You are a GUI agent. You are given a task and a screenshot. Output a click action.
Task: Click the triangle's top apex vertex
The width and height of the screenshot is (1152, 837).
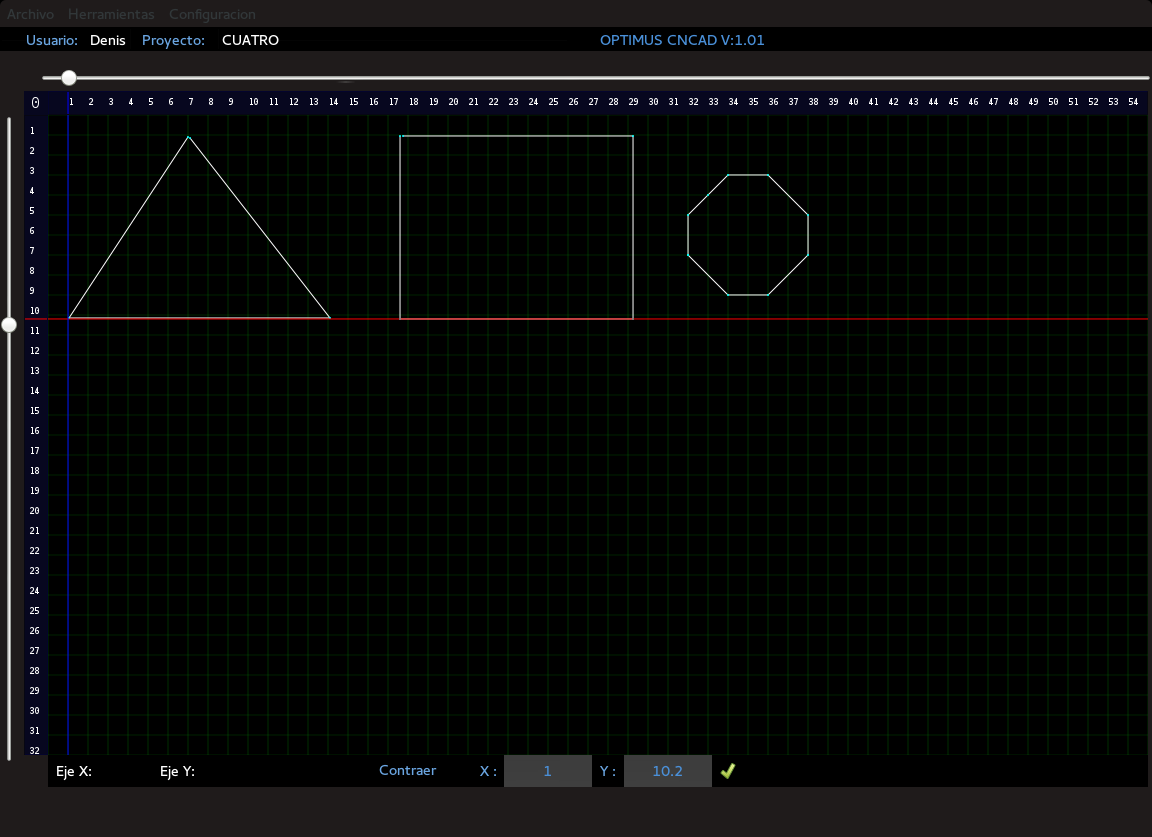click(x=189, y=137)
